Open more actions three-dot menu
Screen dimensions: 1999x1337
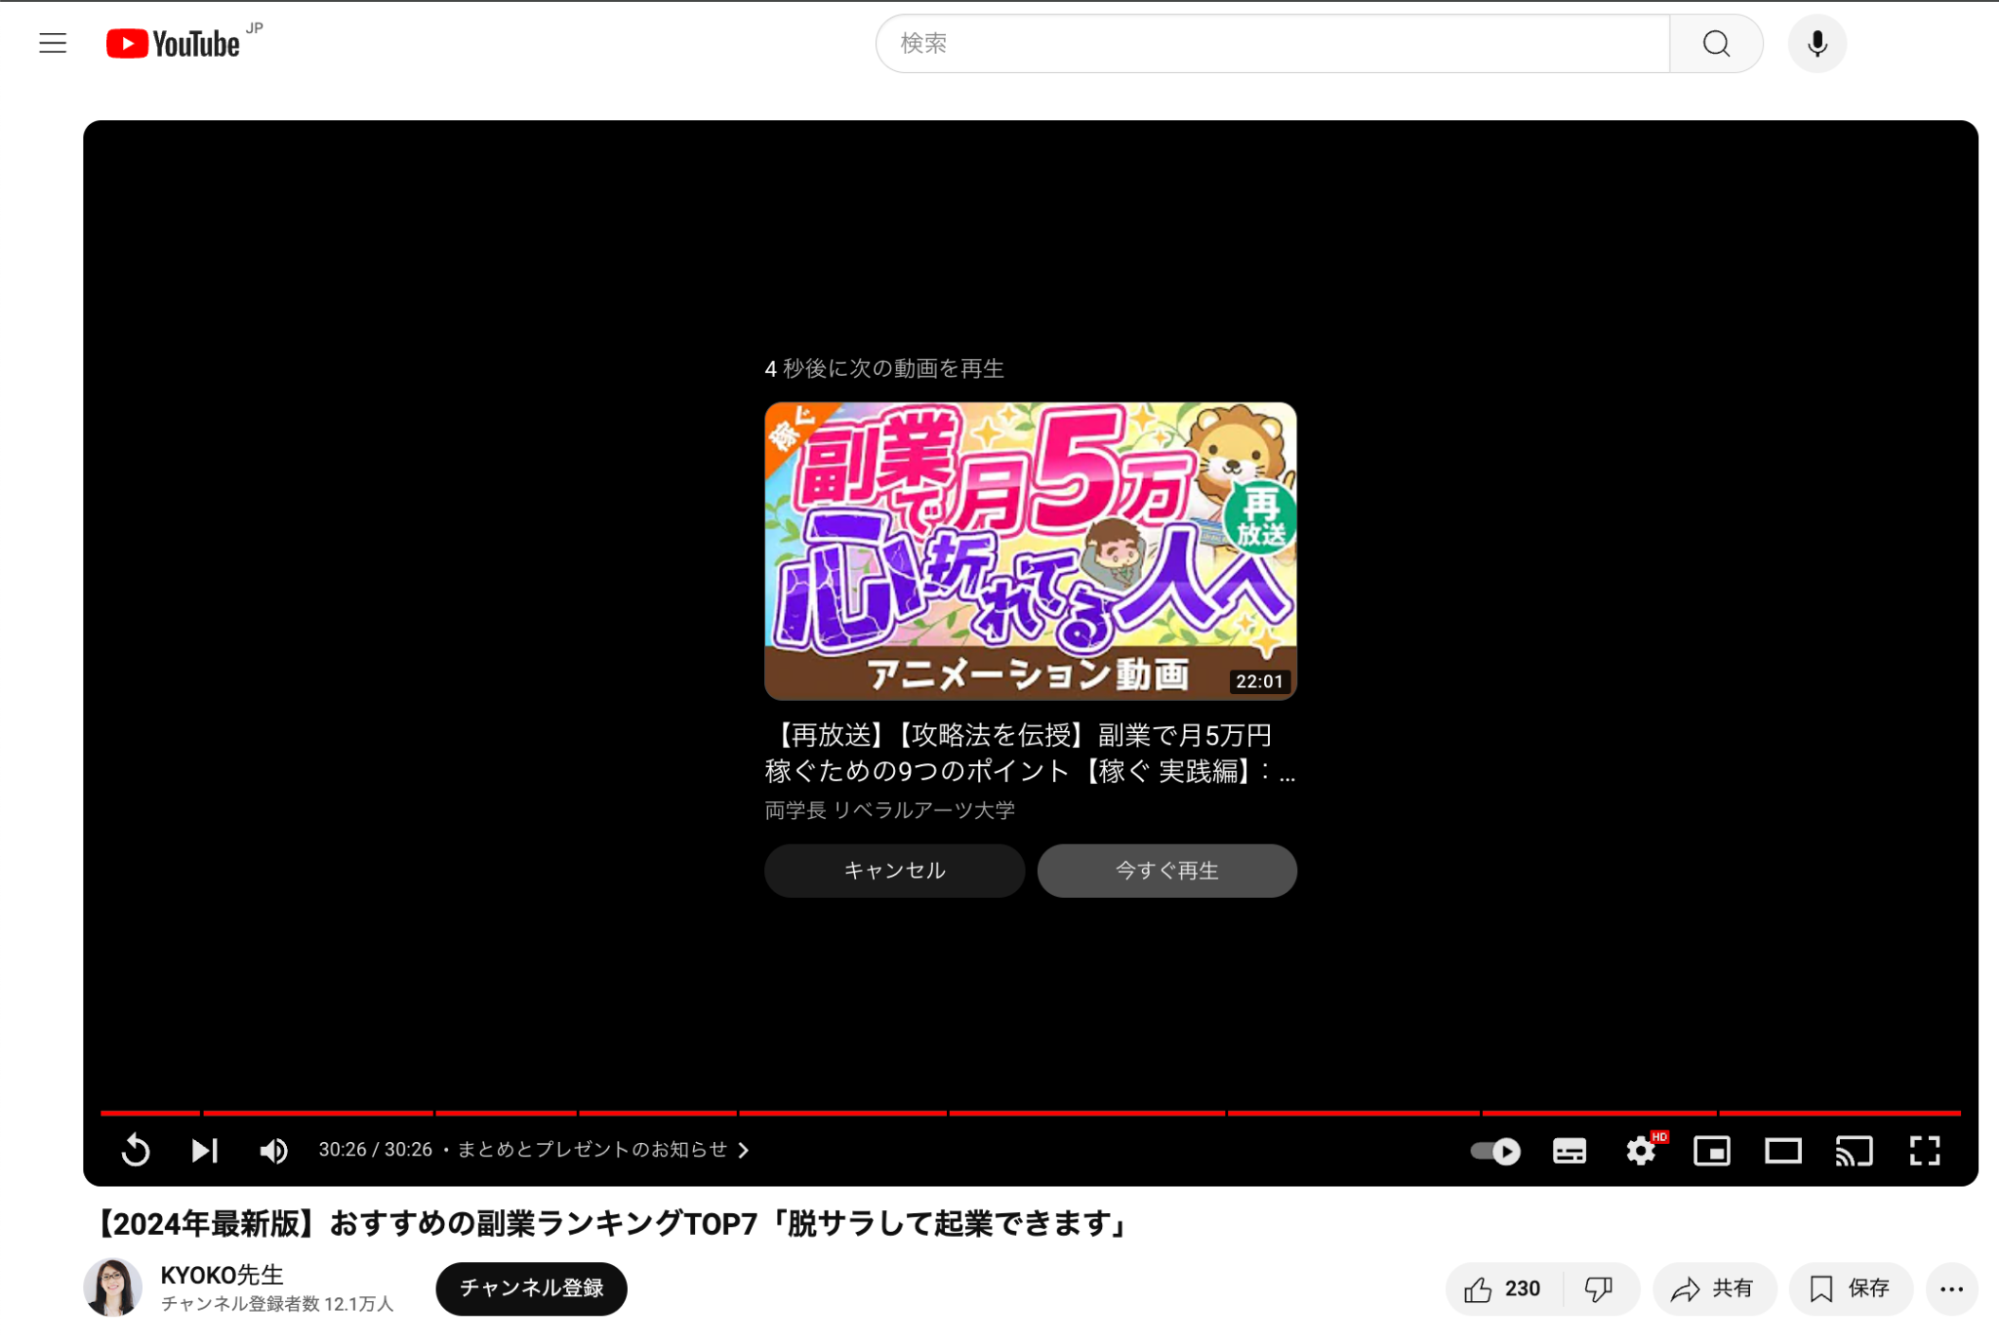click(x=1951, y=1288)
